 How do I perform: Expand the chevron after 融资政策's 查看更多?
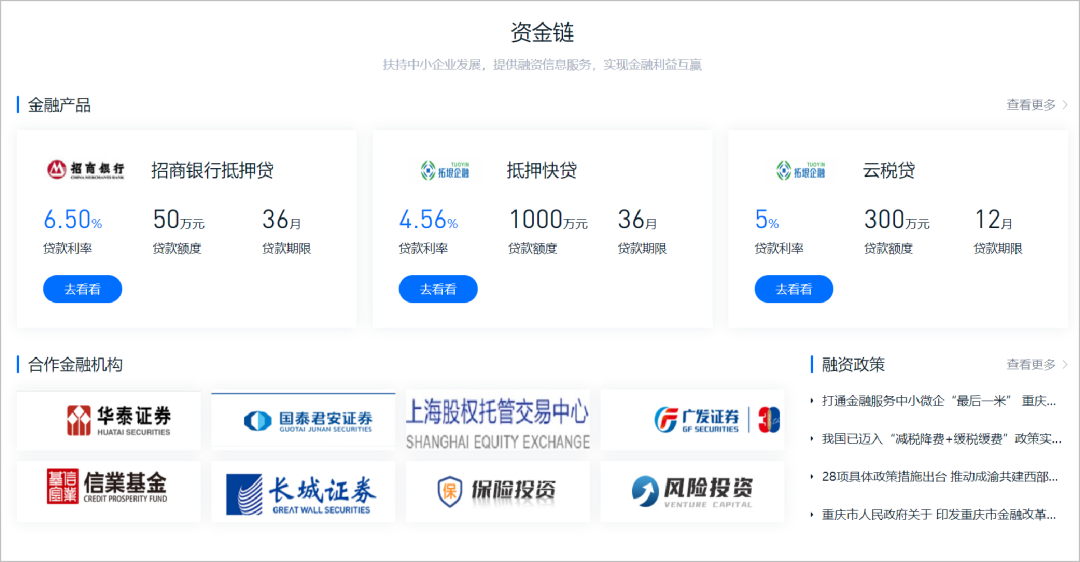[x=1065, y=364]
